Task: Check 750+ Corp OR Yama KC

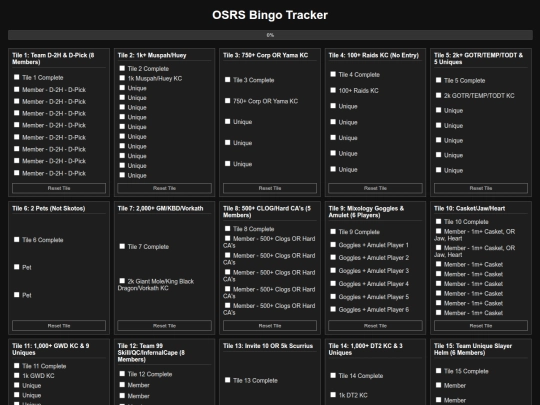Action: pos(227,101)
